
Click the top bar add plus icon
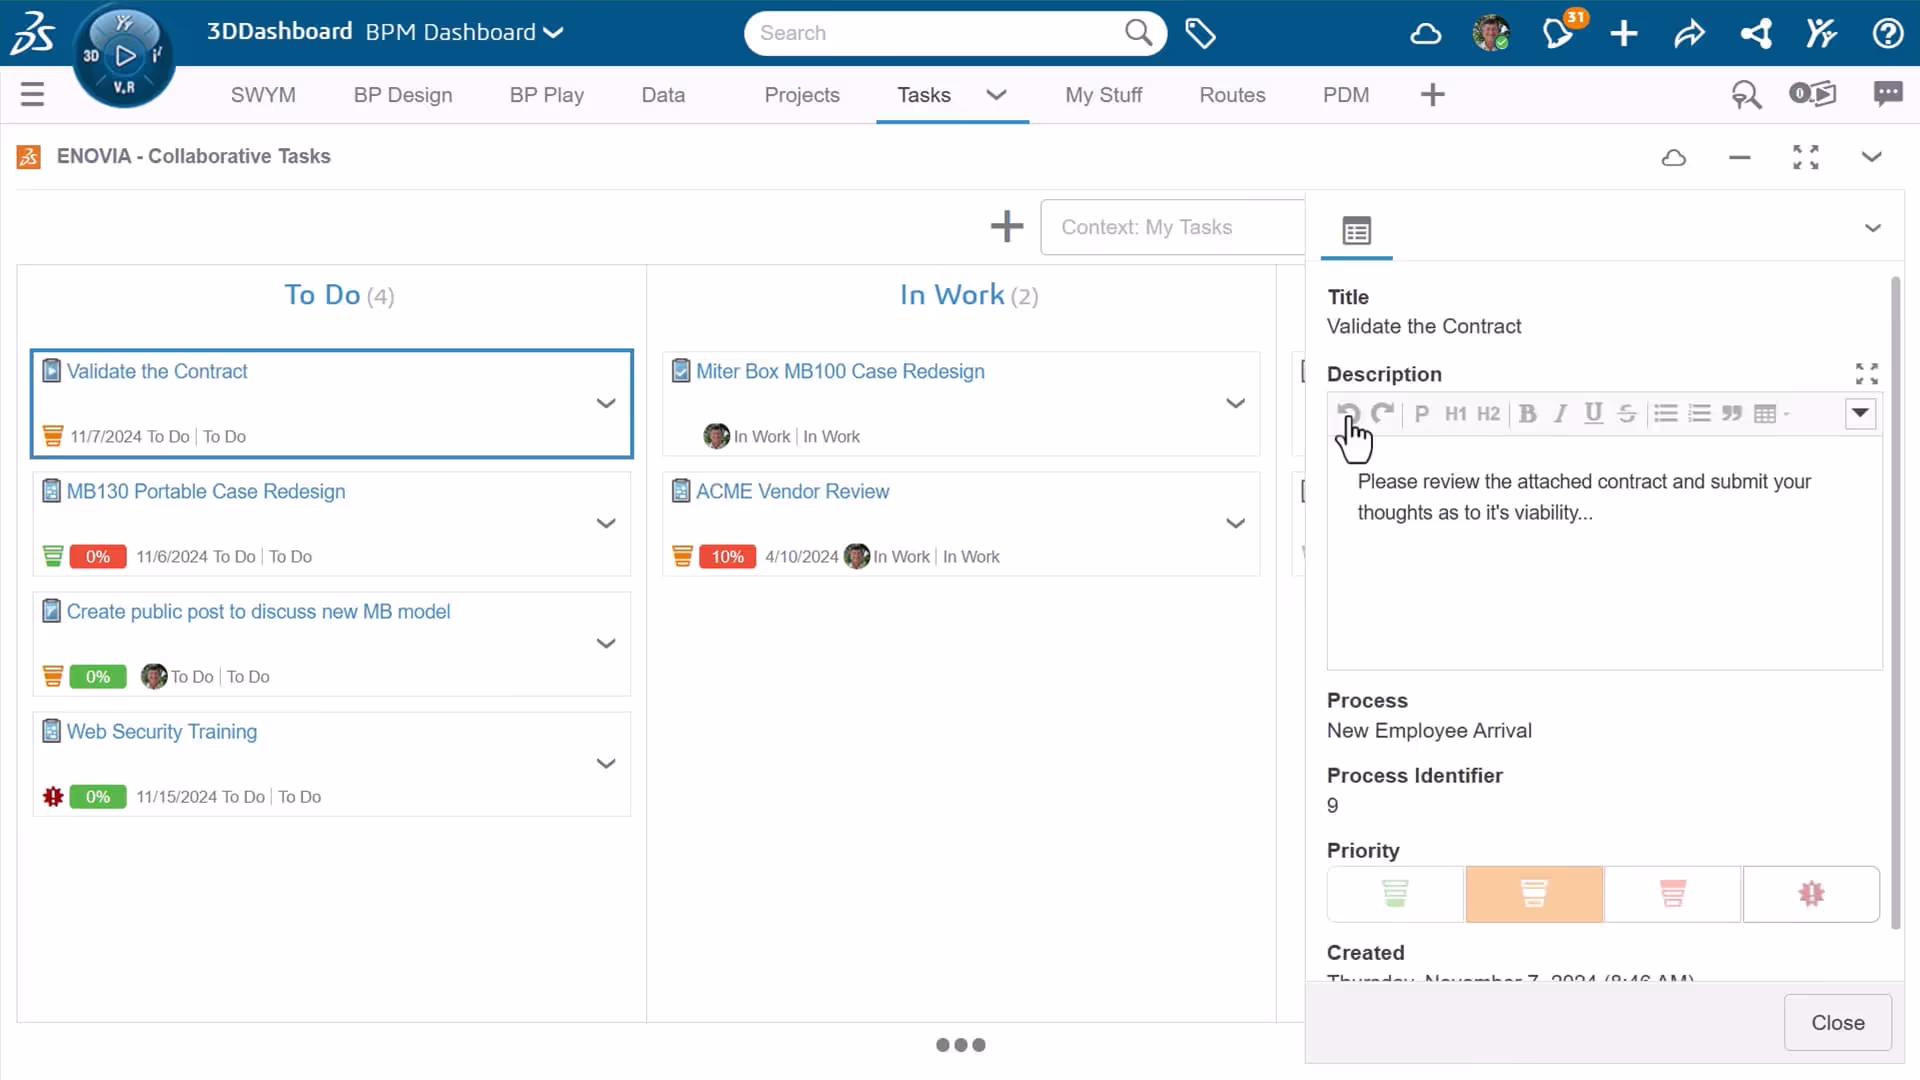(x=1623, y=34)
